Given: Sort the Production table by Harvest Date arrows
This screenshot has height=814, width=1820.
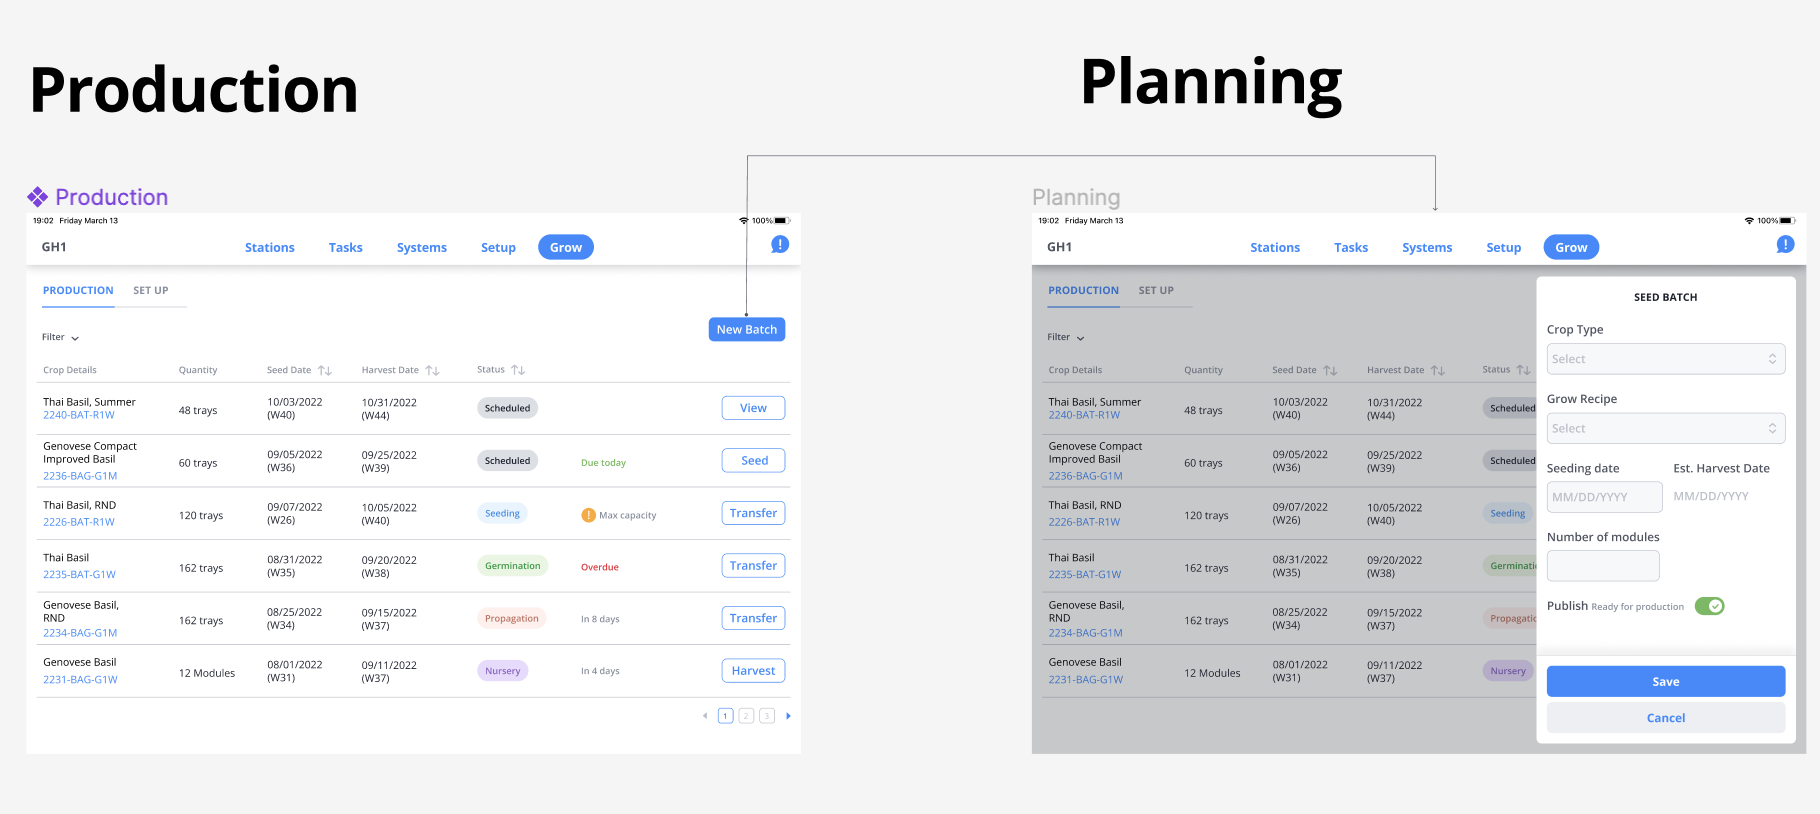Looking at the screenshot, I should click(x=432, y=370).
